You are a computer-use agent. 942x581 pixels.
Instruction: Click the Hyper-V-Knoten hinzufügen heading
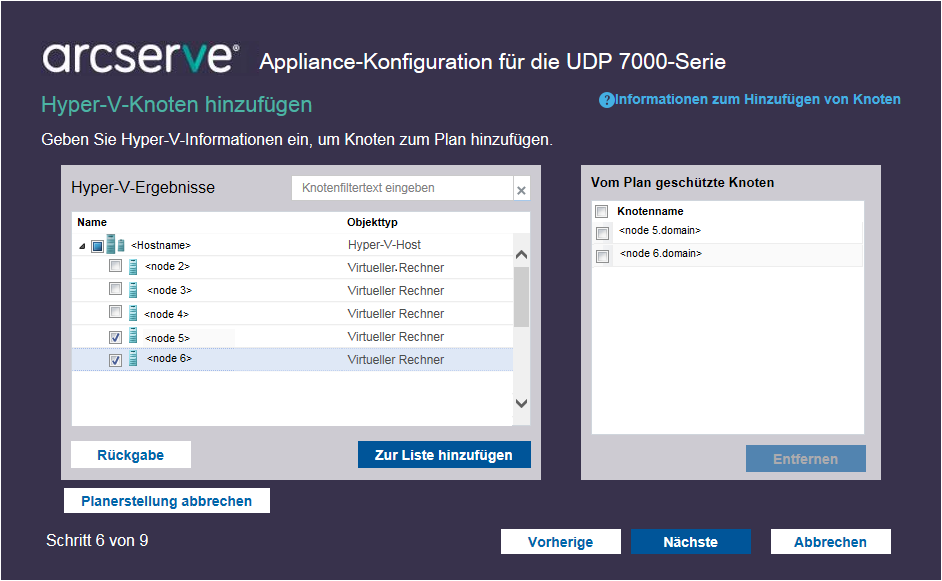(177, 105)
